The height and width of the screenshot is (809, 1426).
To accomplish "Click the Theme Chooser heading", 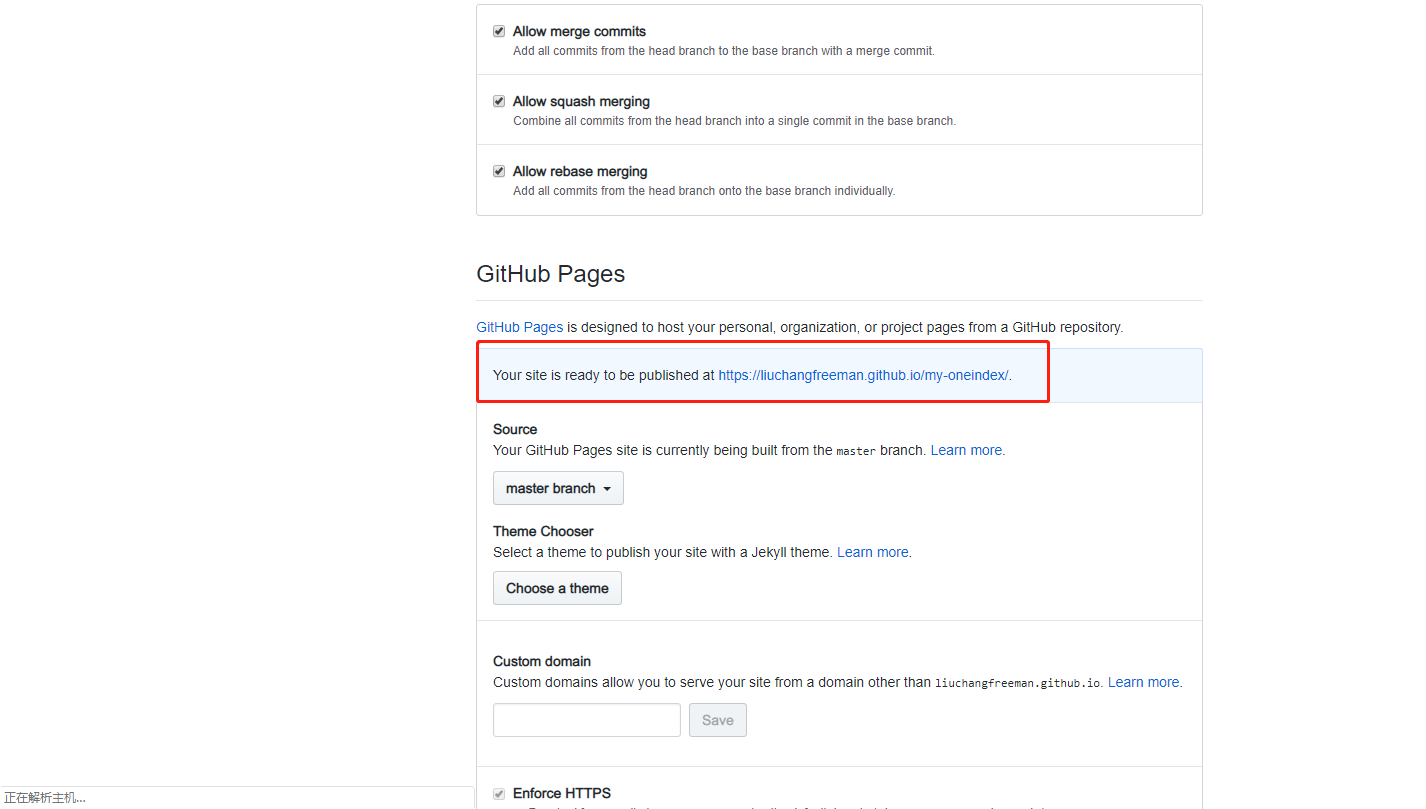I will 543,531.
